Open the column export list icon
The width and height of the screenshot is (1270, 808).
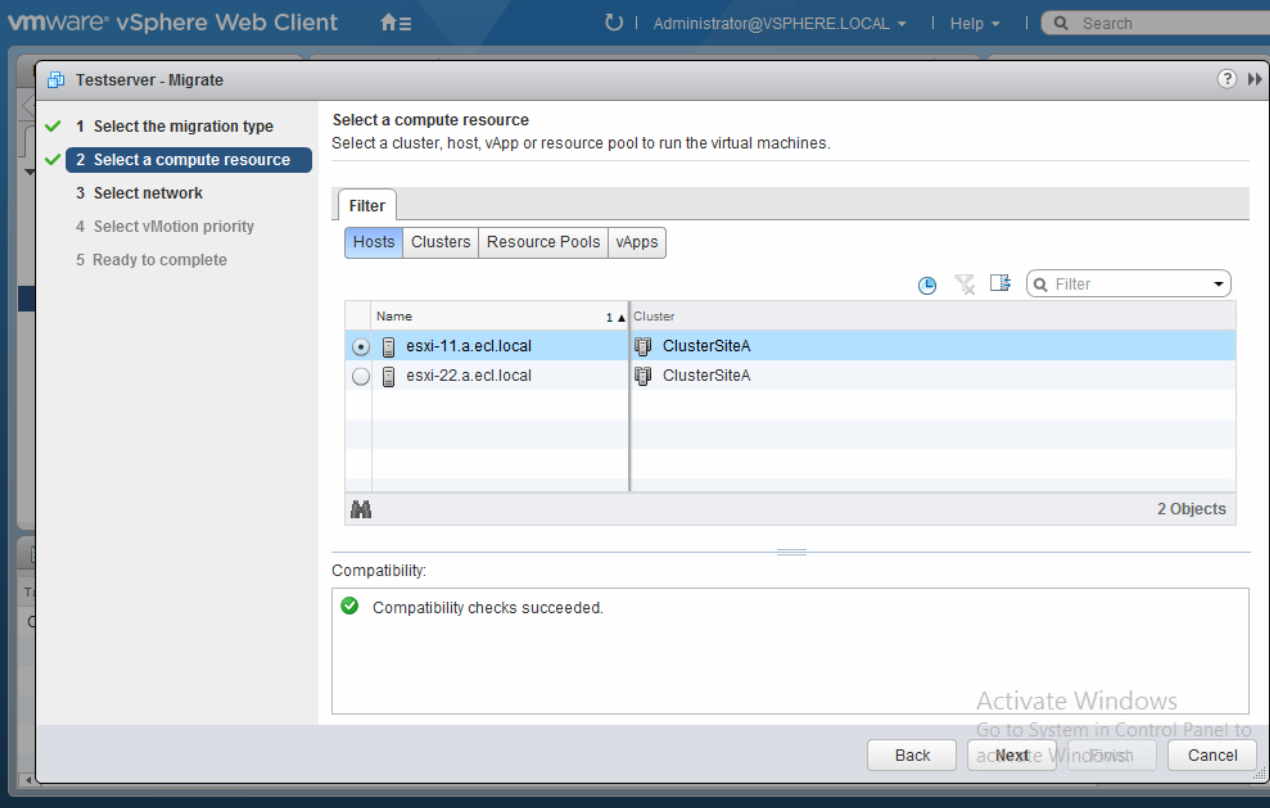pos(1000,284)
